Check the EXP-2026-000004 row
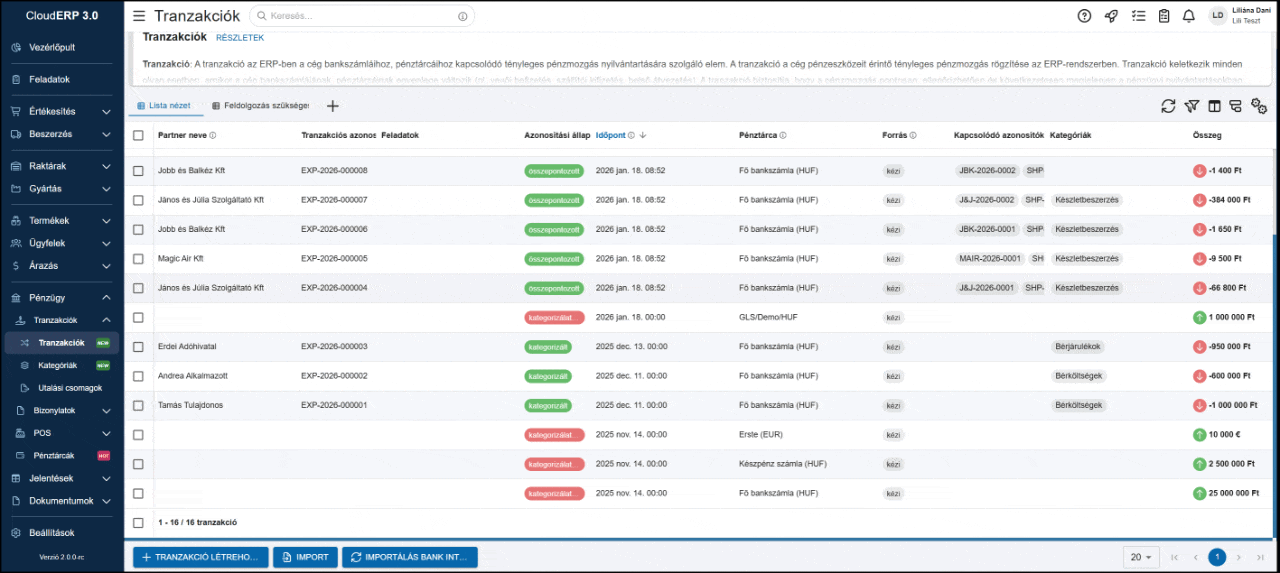The width and height of the screenshot is (1280, 573). tap(138, 288)
